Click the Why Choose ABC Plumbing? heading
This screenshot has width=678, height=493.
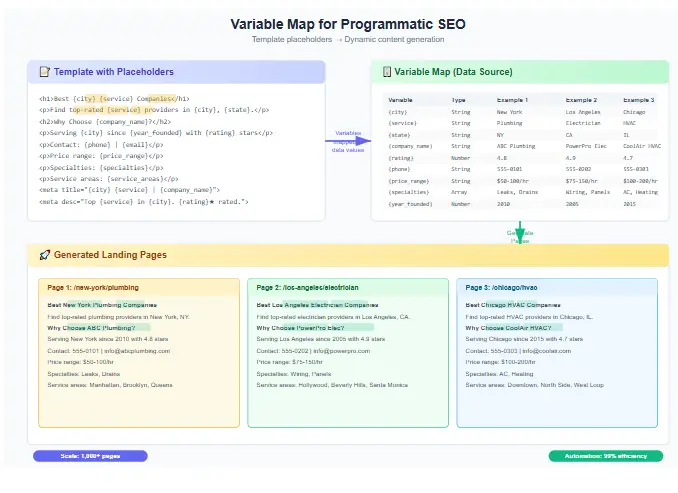coord(91,328)
